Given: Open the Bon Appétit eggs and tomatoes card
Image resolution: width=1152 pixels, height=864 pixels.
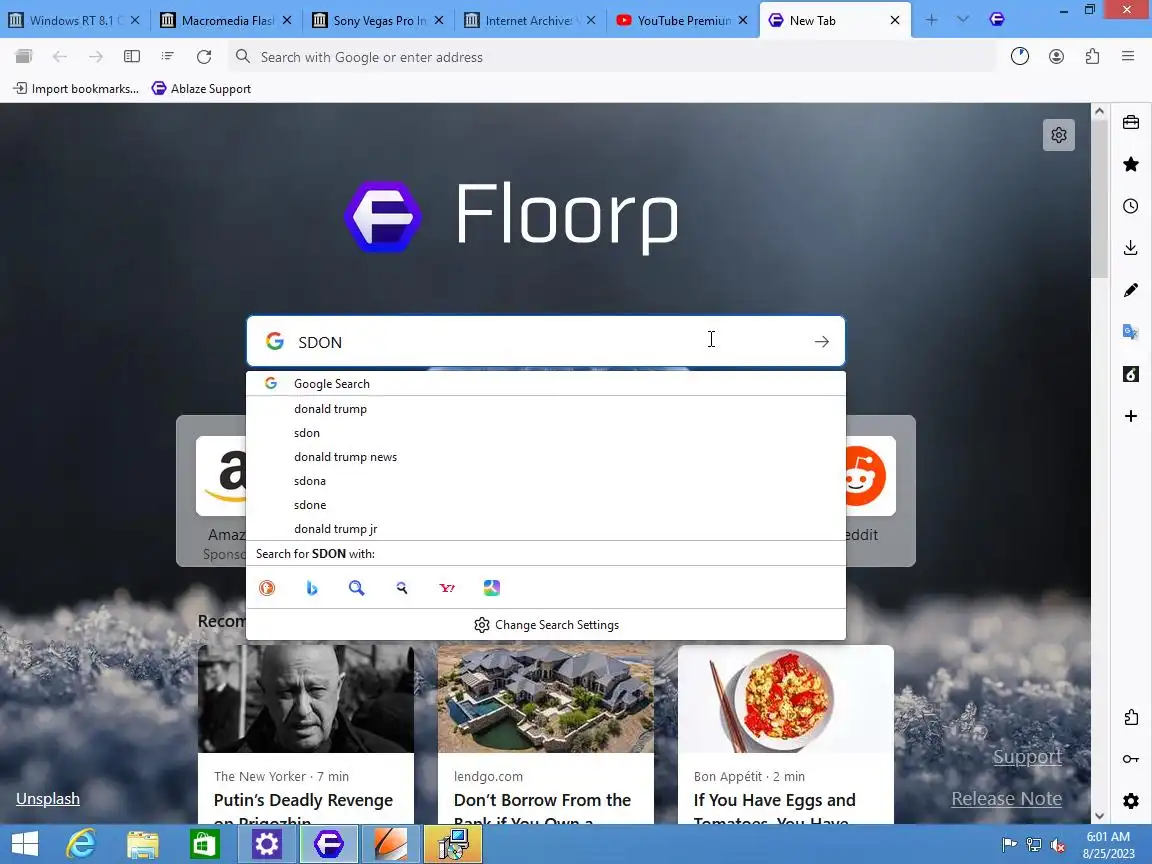Looking at the screenshot, I should (x=786, y=735).
